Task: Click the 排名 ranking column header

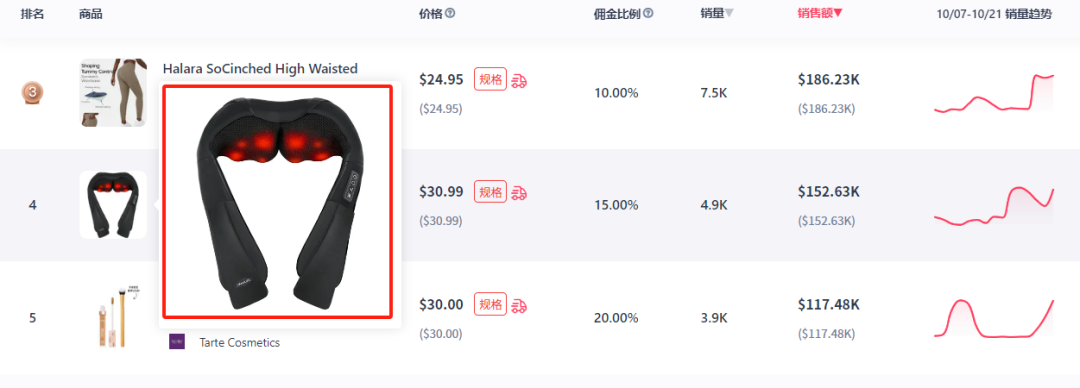Action: coord(32,14)
